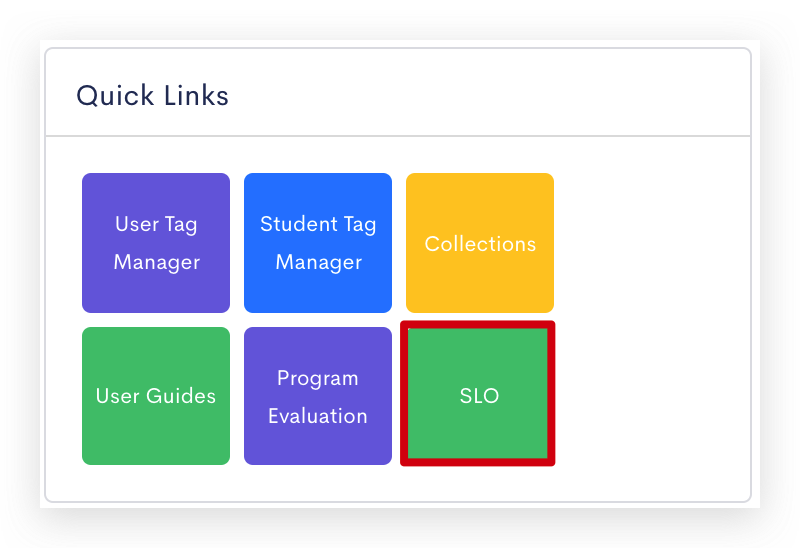Select the yellow Collections tile
Image resolution: width=800 pixels, height=548 pixels.
[x=480, y=243]
